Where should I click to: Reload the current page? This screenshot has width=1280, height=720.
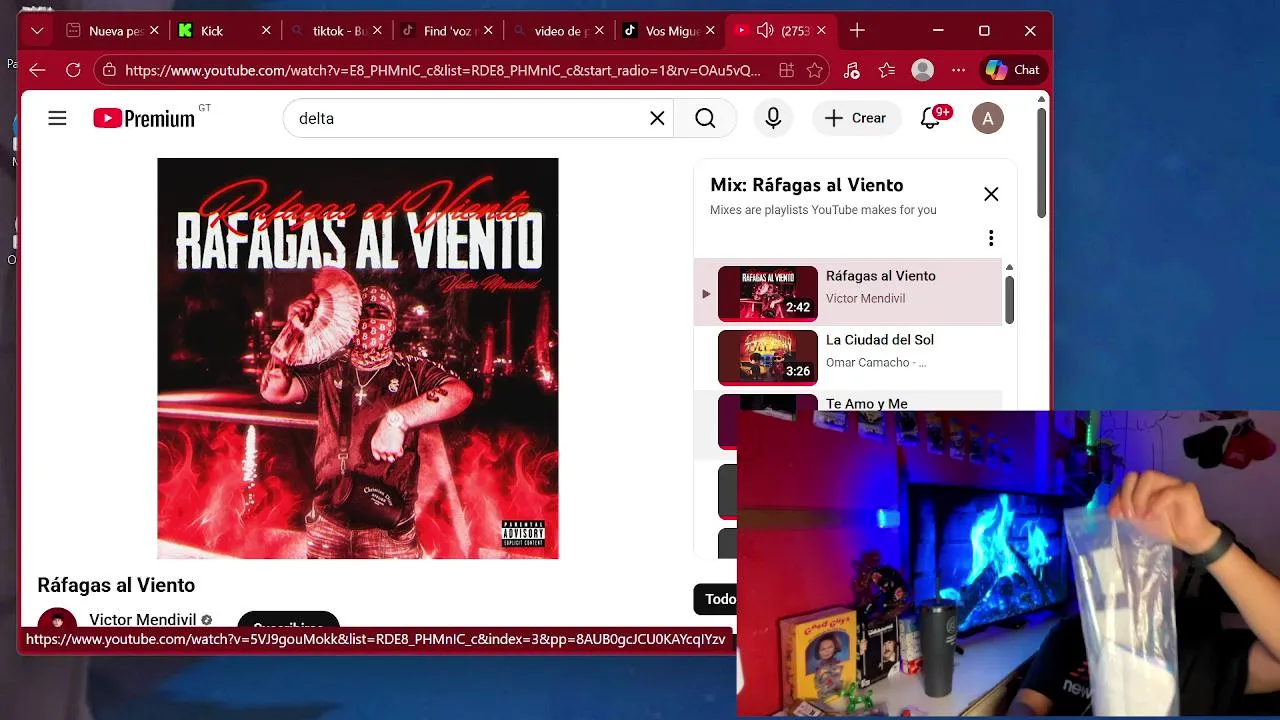point(73,70)
